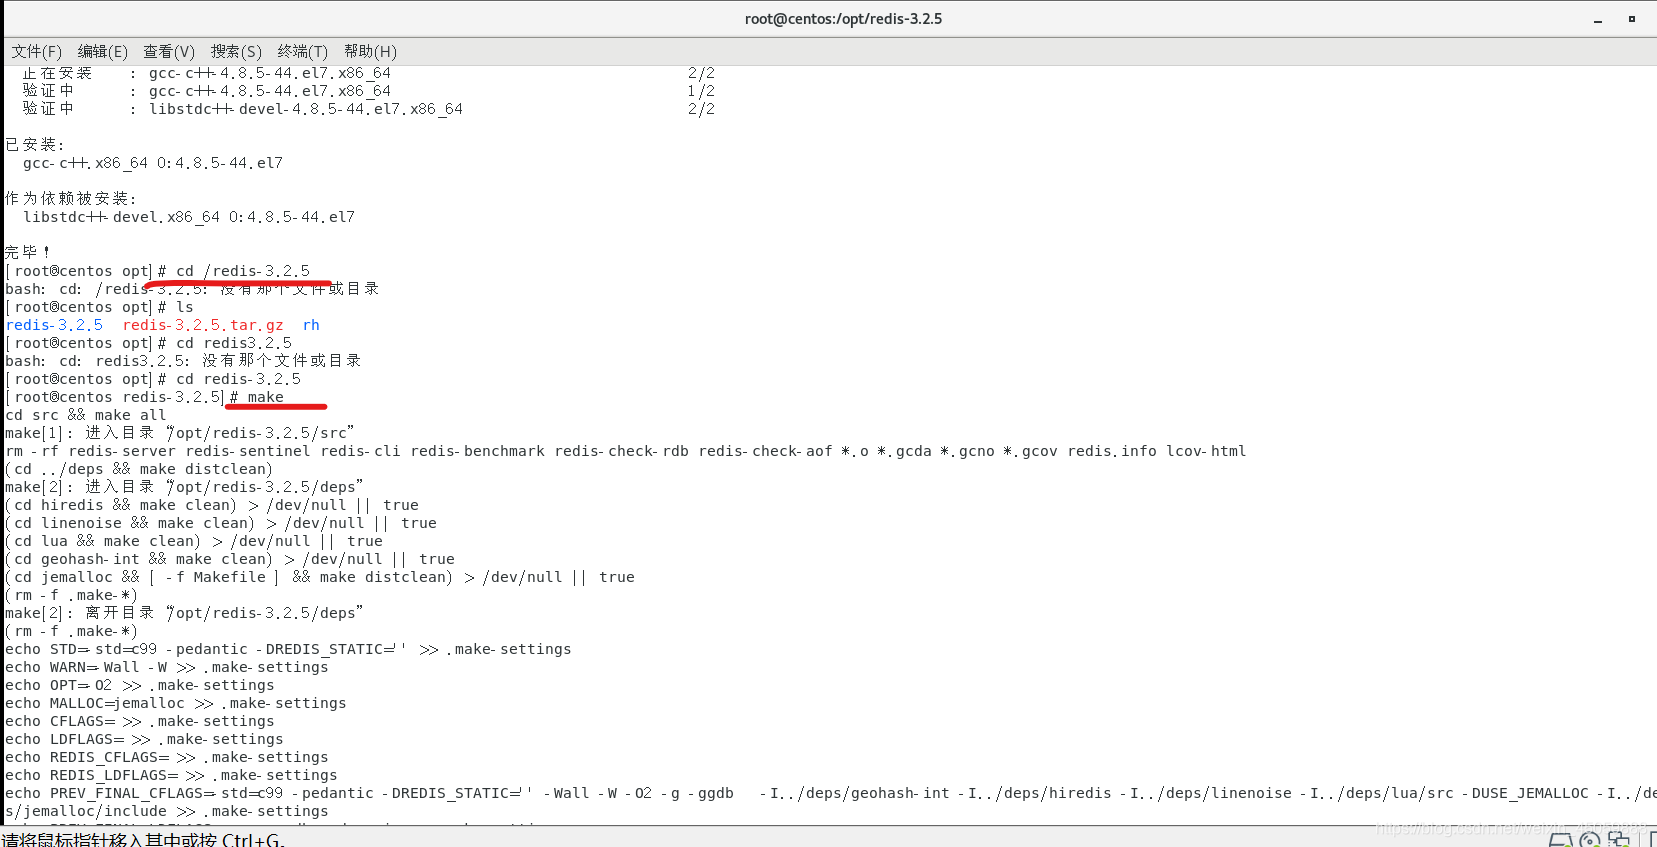Open the 帮助(H) menu
The width and height of the screenshot is (1657, 847).
coord(370,51)
